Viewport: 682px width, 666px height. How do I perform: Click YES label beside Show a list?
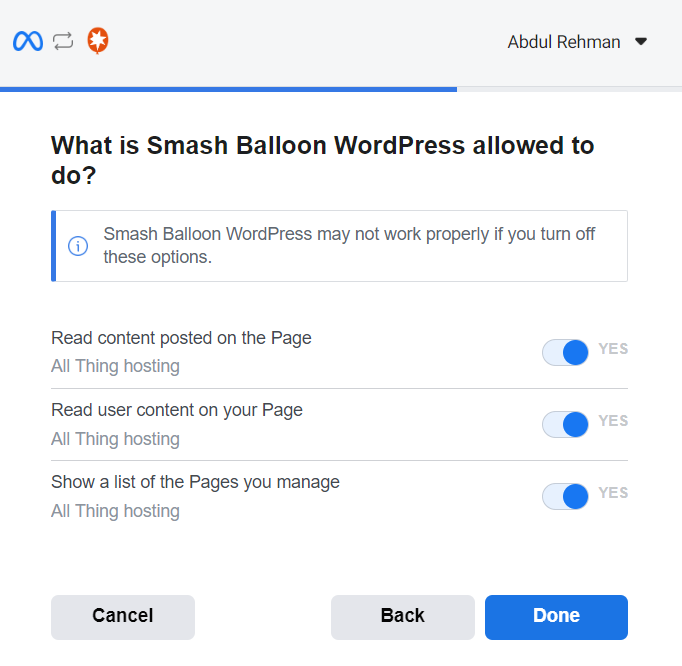coord(613,493)
